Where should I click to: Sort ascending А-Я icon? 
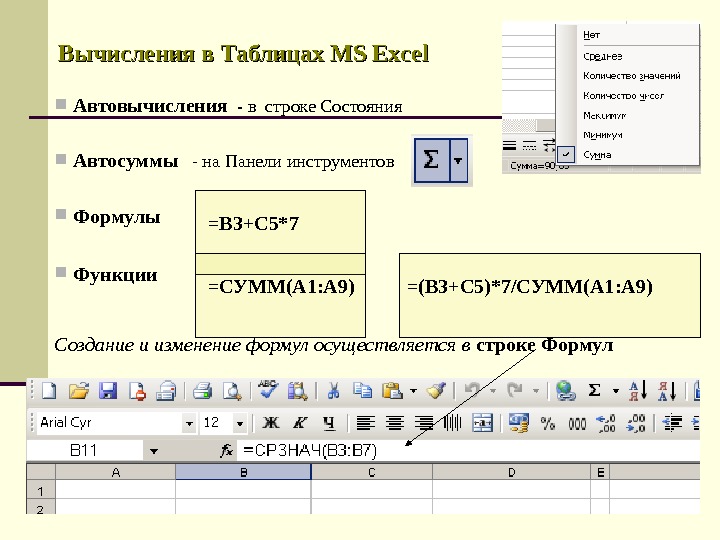(638, 391)
